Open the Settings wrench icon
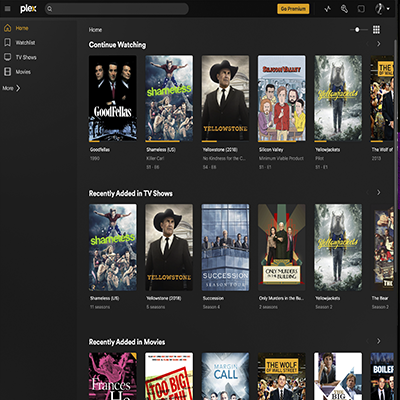This screenshot has height=400, width=400. [344, 9]
